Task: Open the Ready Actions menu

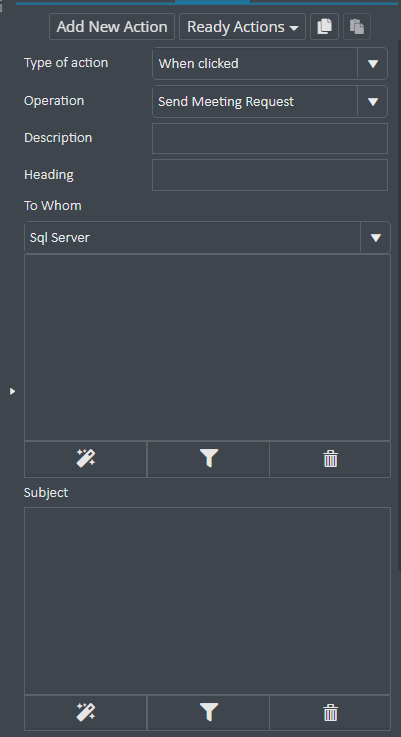Action: click(243, 27)
